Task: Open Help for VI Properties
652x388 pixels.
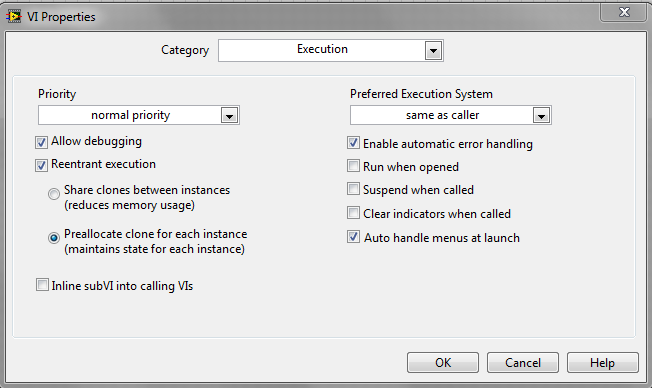Action: click(x=603, y=363)
